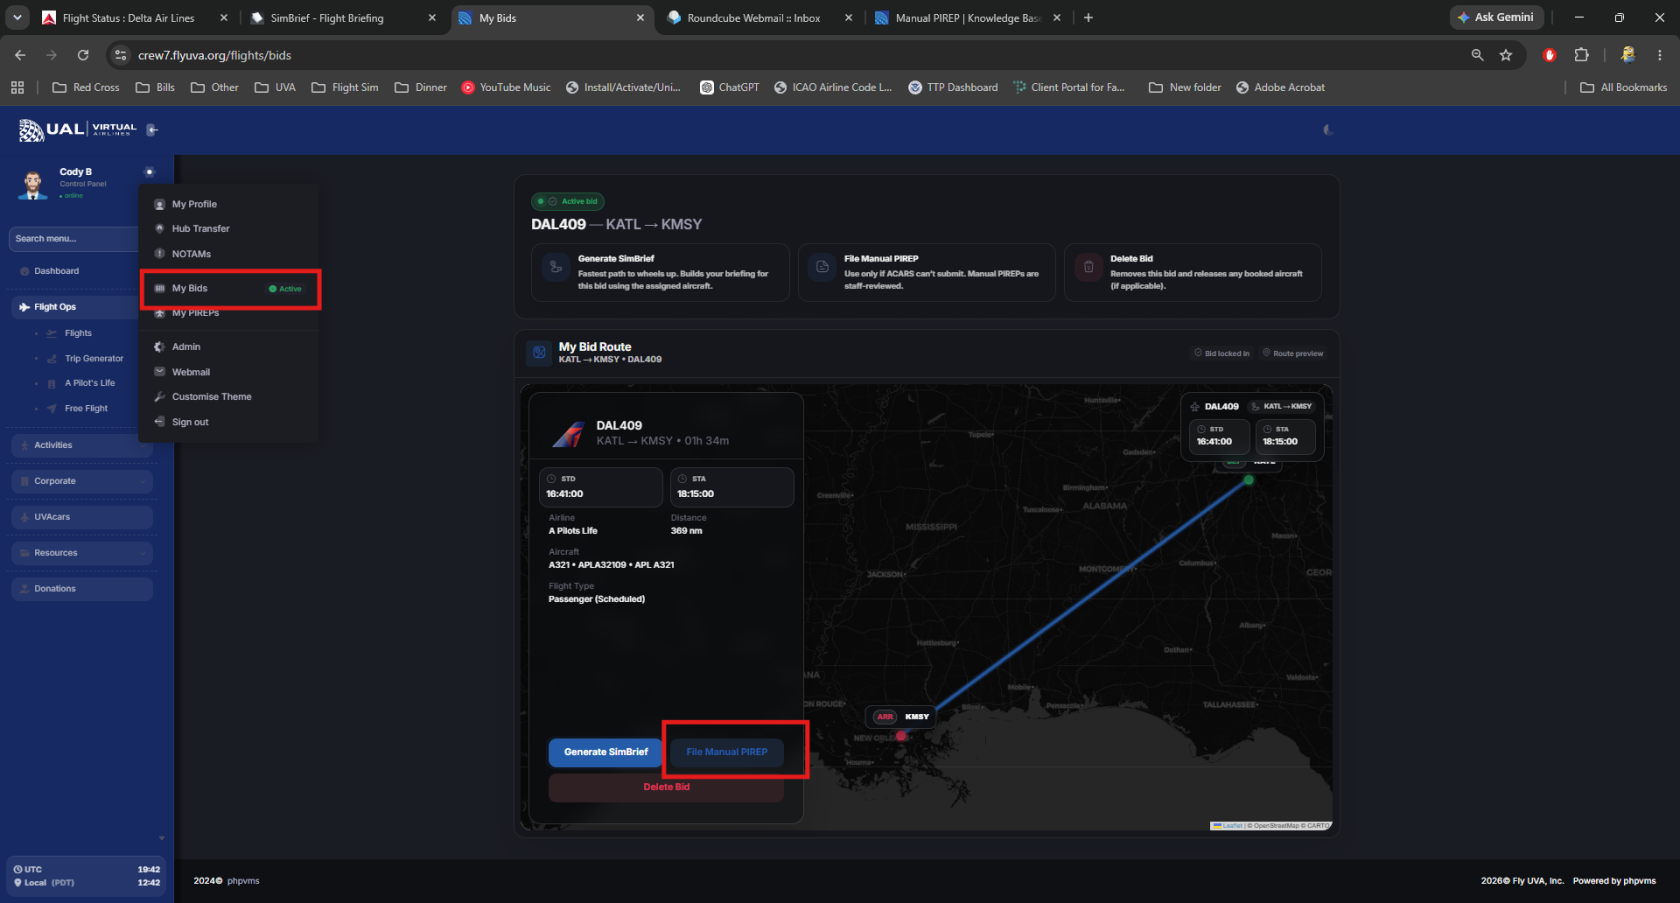Open the TTP Dashboard bookmark

953,88
